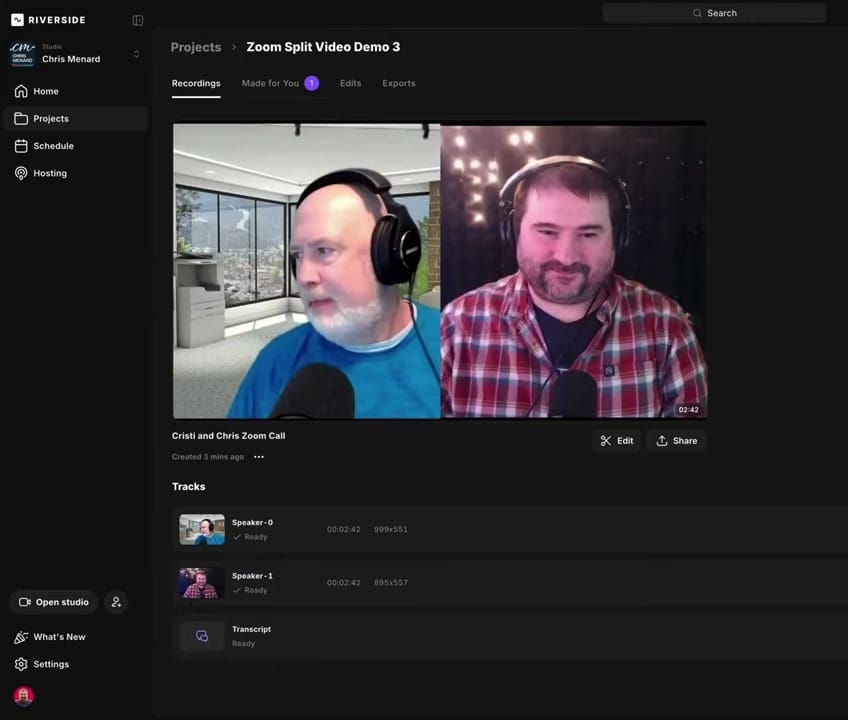Viewport: 848px width, 720px height.
Task: Click the Transcript track label
Action: 251,629
